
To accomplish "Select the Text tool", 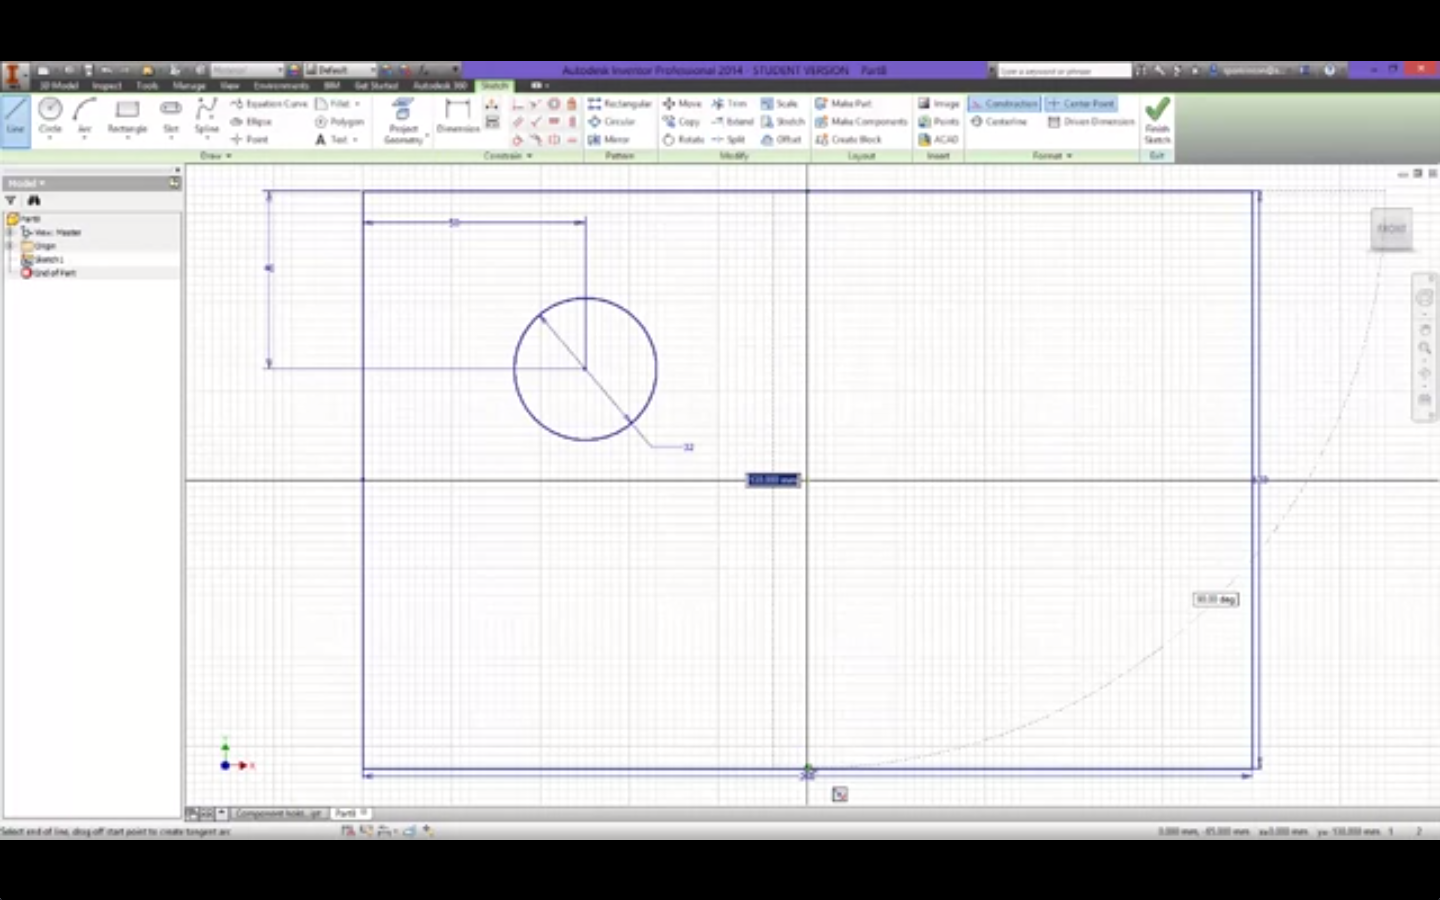I will pyautogui.click(x=332, y=139).
